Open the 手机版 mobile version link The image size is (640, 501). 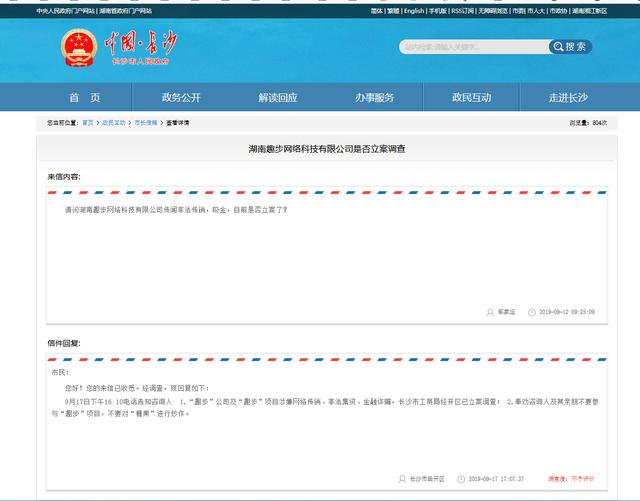click(x=438, y=11)
